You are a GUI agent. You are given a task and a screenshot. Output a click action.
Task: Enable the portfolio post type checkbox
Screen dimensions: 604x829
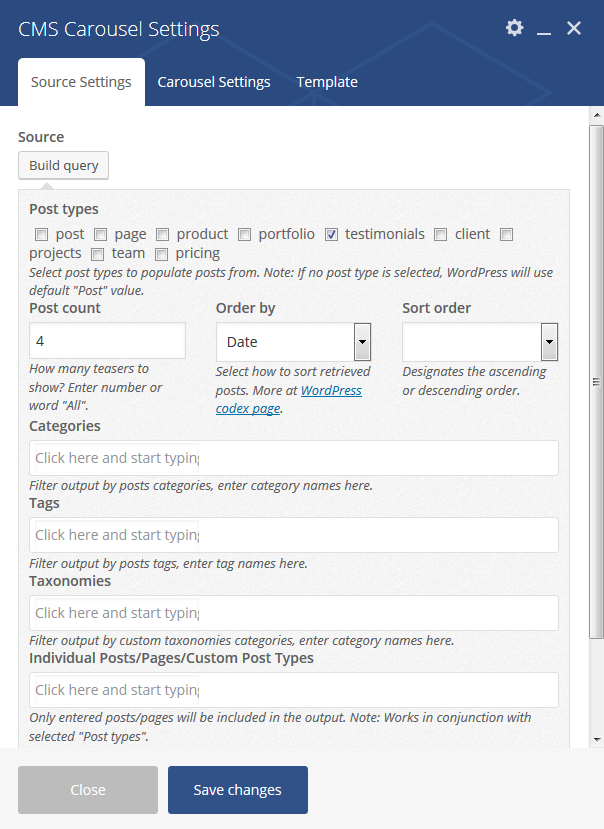(x=244, y=235)
